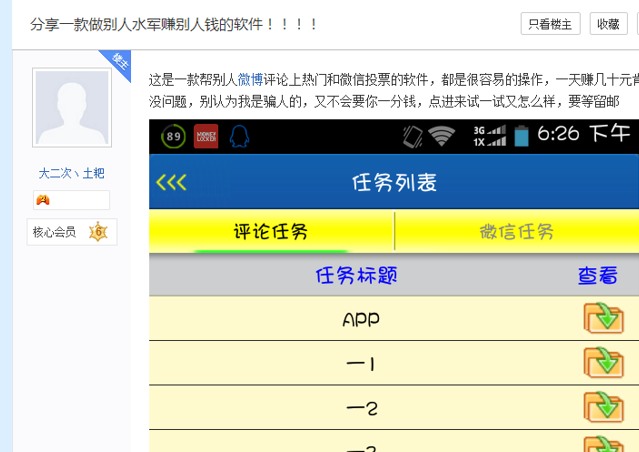Switch to the 评论任务 tab
Screen dimensions: 639x452
point(271,232)
